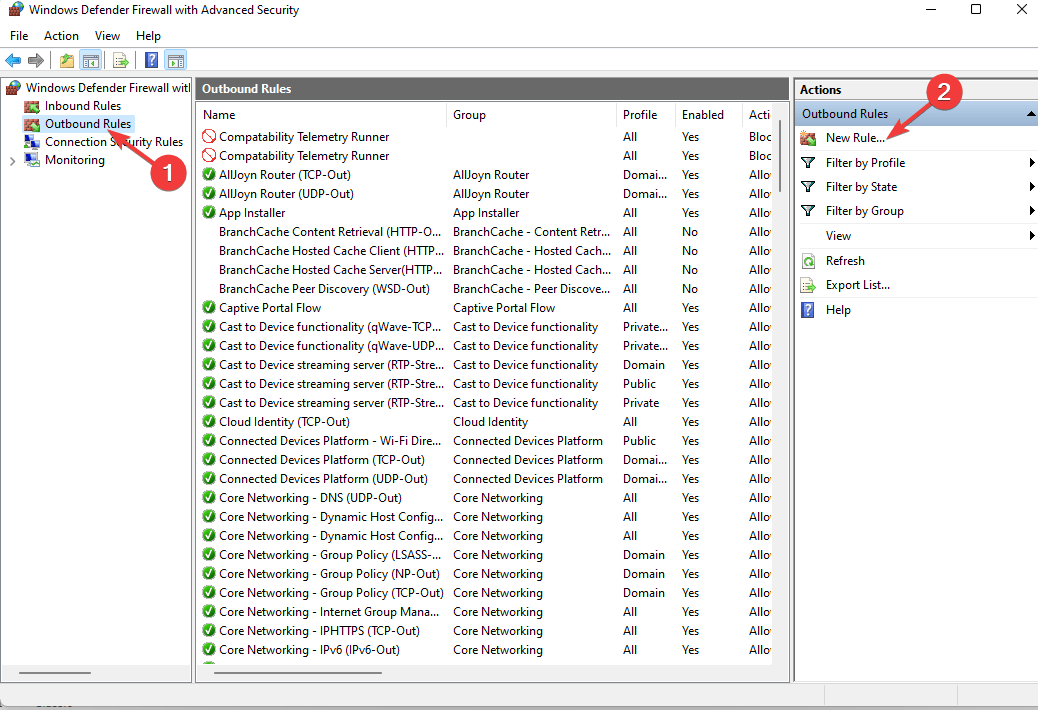Collapse the Outbound Rules actions section
The width and height of the screenshot is (1038, 710).
[x=1031, y=114]
